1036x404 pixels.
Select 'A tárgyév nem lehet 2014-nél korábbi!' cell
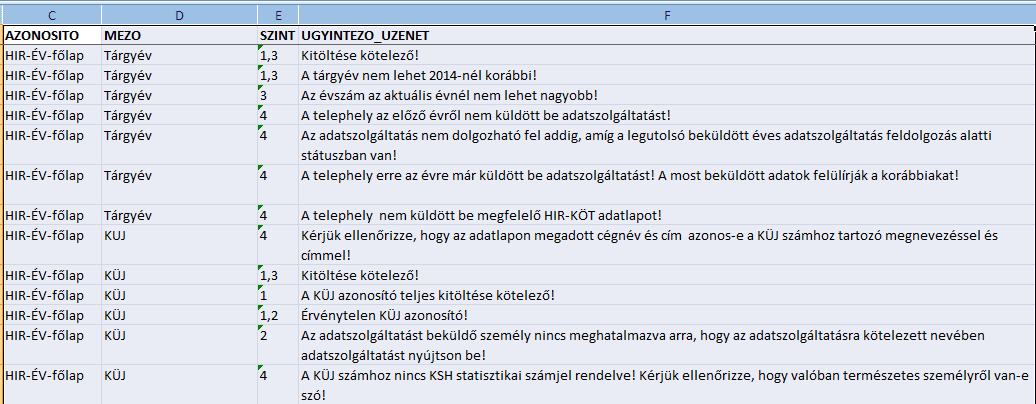click(x=667, y=75)
